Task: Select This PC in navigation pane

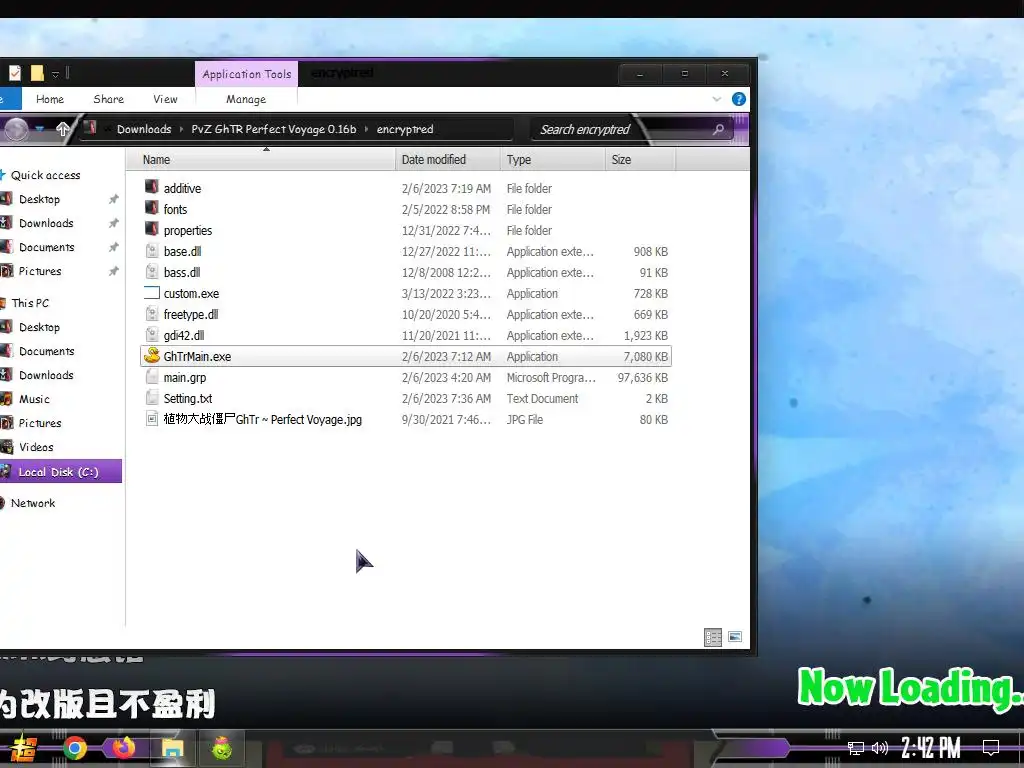Action: (x=30, y=303)
